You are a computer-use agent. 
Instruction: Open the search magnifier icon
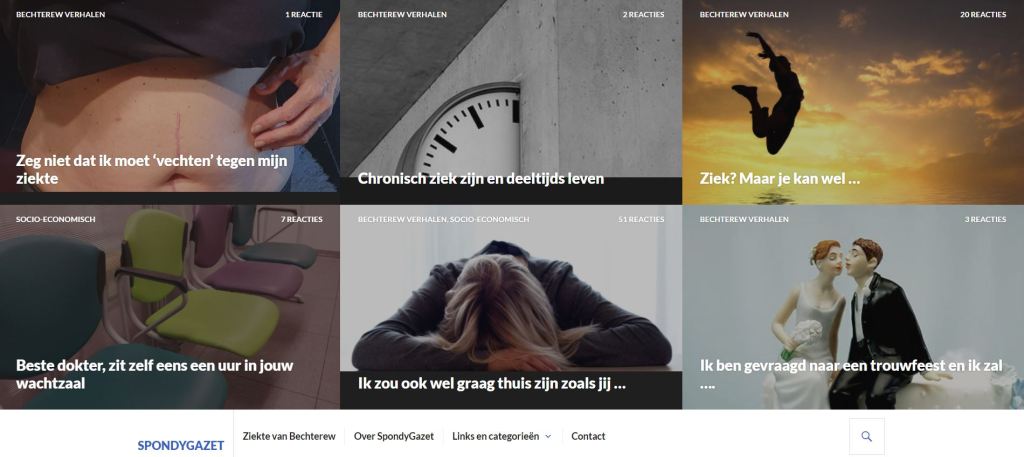point(867,436)
